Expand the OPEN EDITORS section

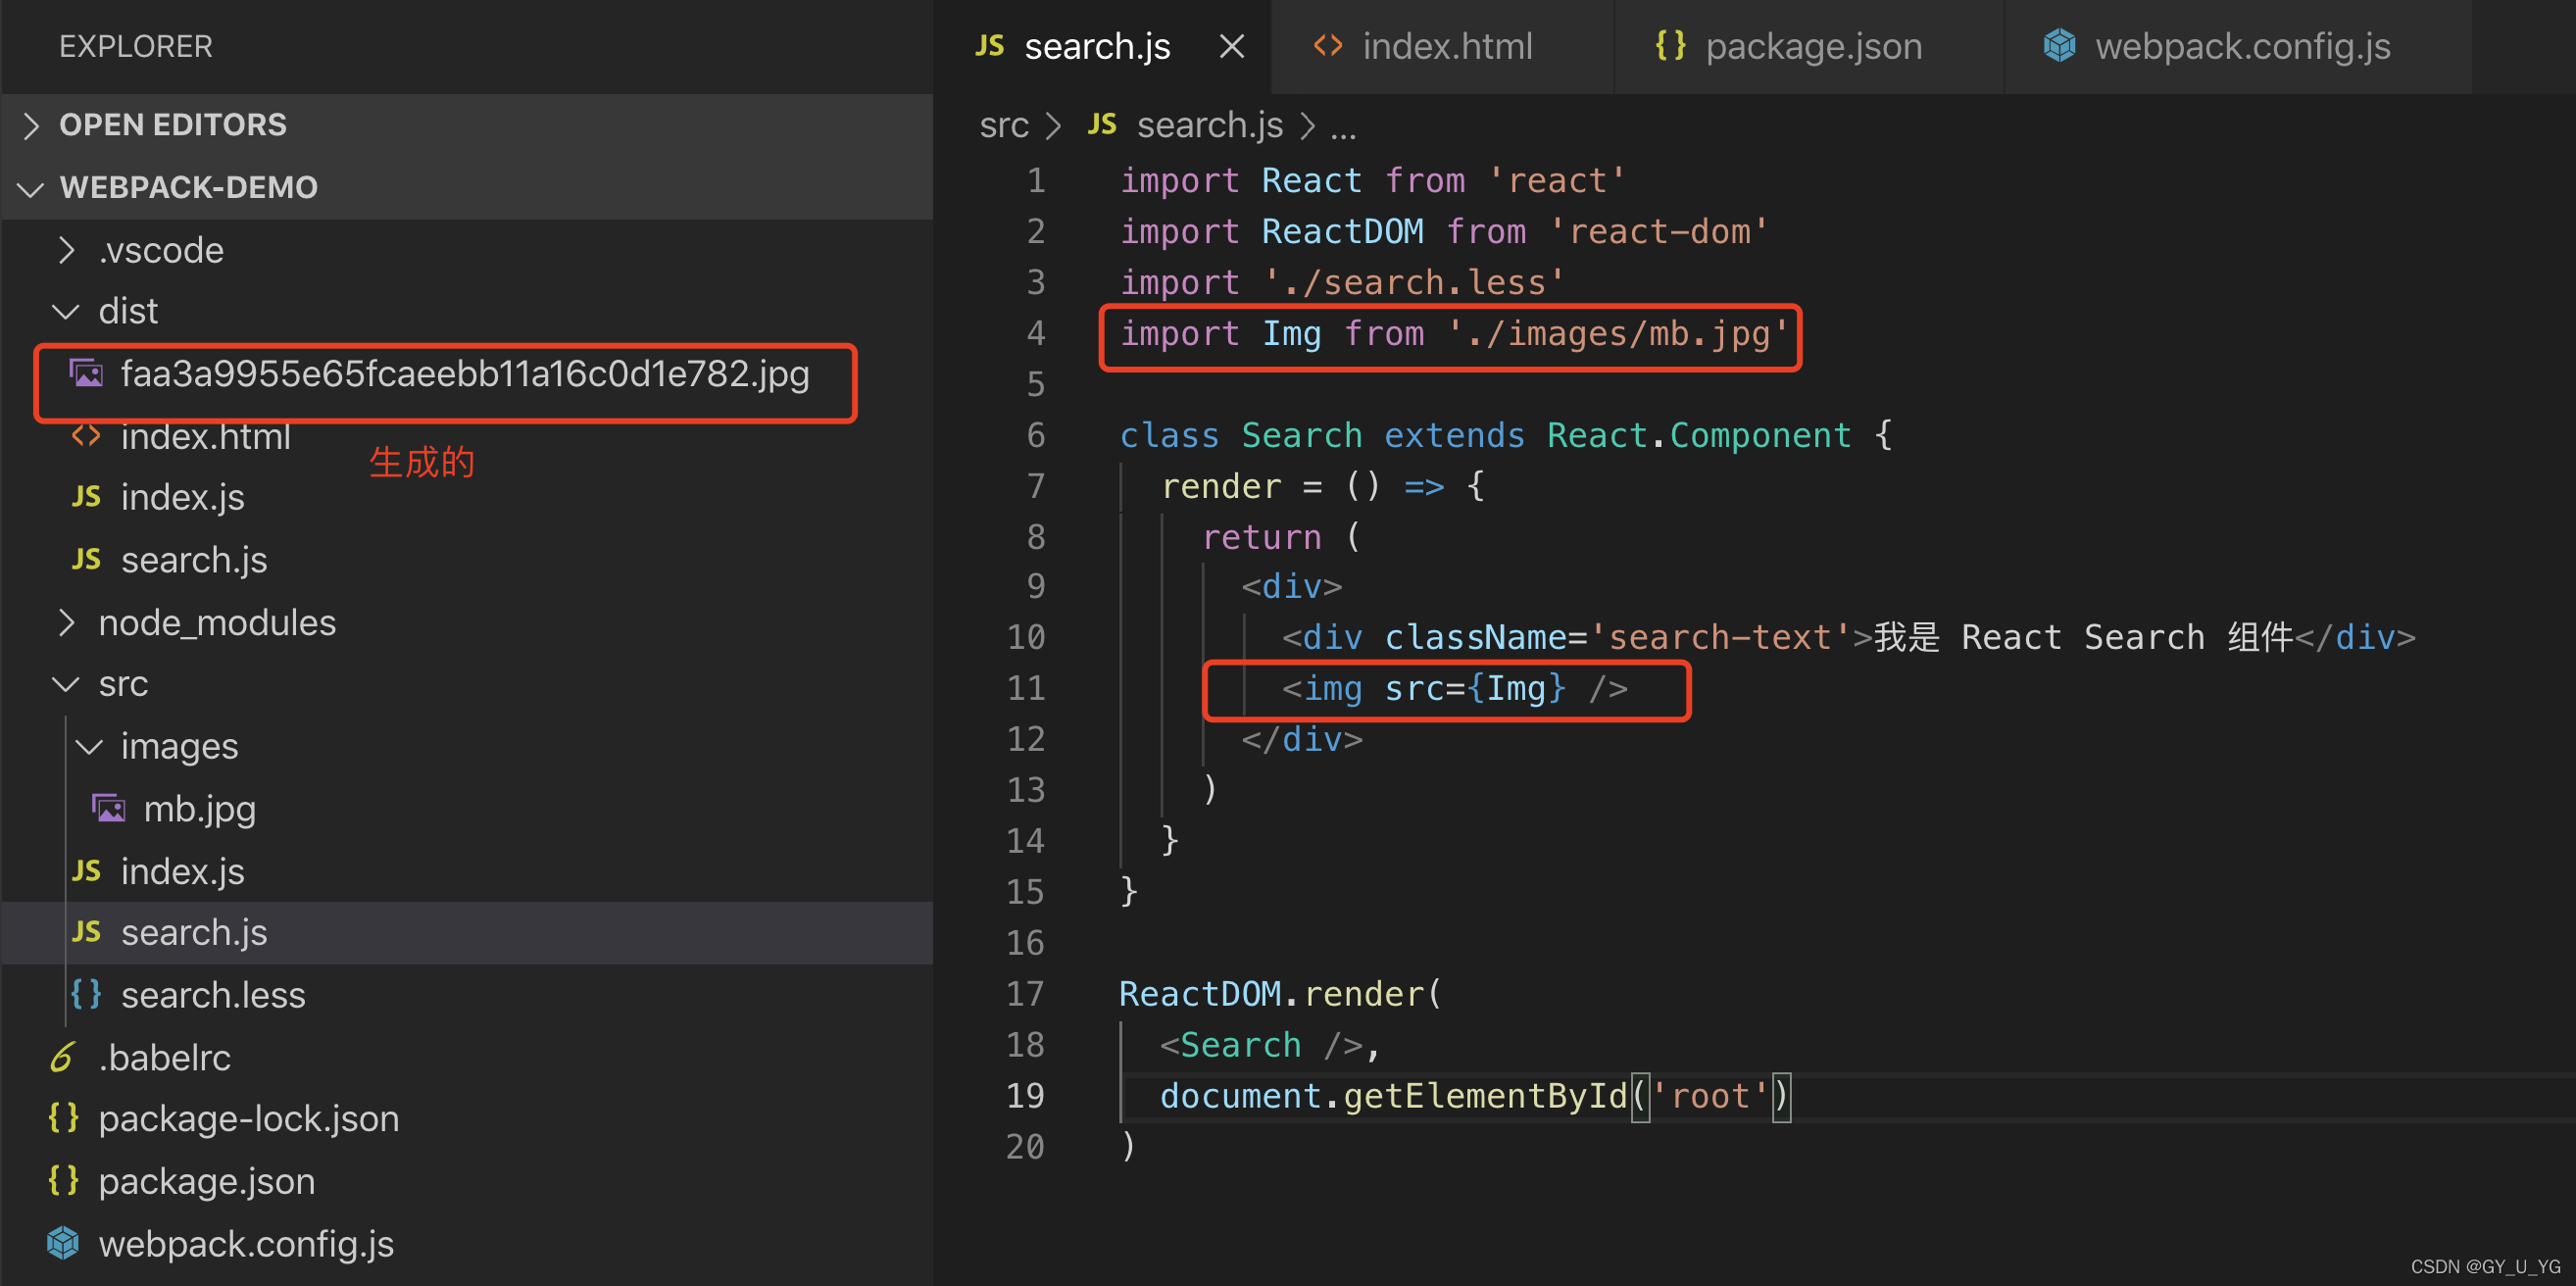pyautogui.click(x=466, y=125)
